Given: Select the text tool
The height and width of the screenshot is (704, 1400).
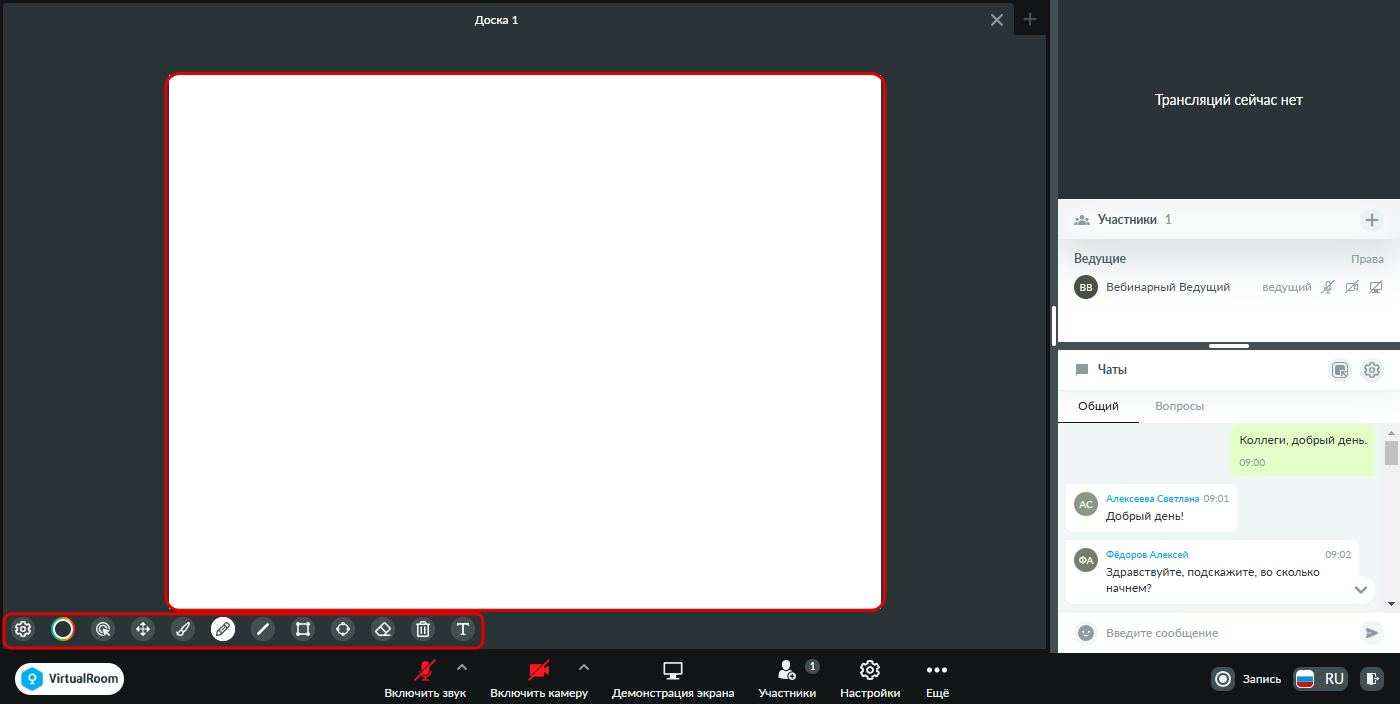Looking at the screenshot, I should 463,629.
